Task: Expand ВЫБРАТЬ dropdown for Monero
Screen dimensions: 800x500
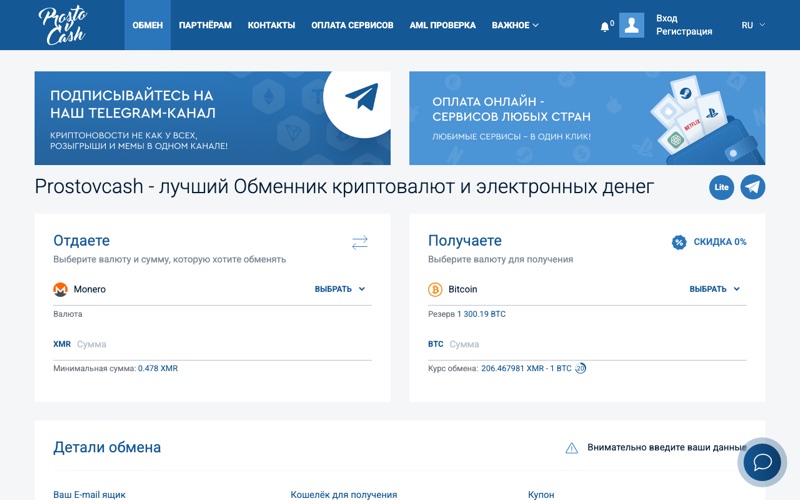Action: tap(340, 289)
